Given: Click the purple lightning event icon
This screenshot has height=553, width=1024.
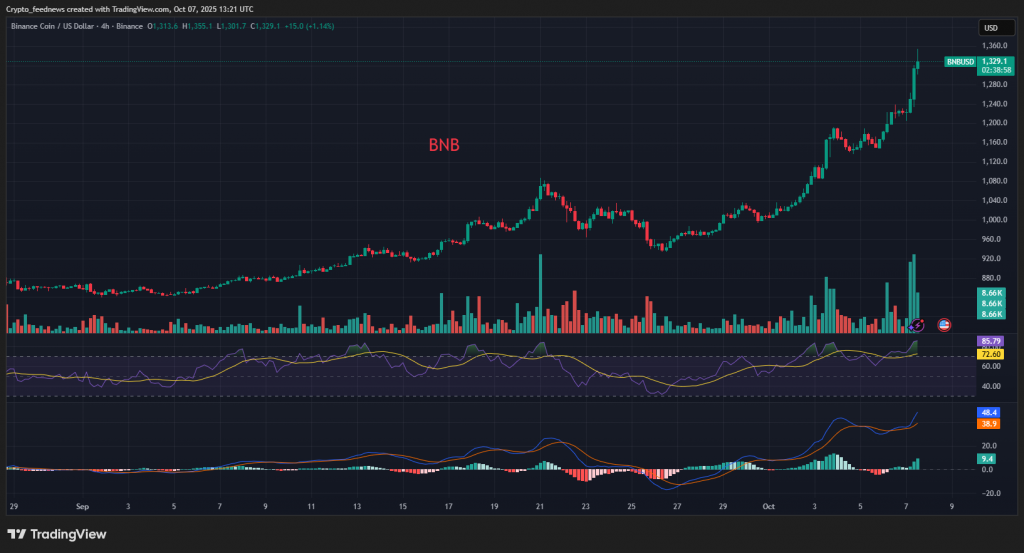Looking at the screenshot, I should coord(918,324).
